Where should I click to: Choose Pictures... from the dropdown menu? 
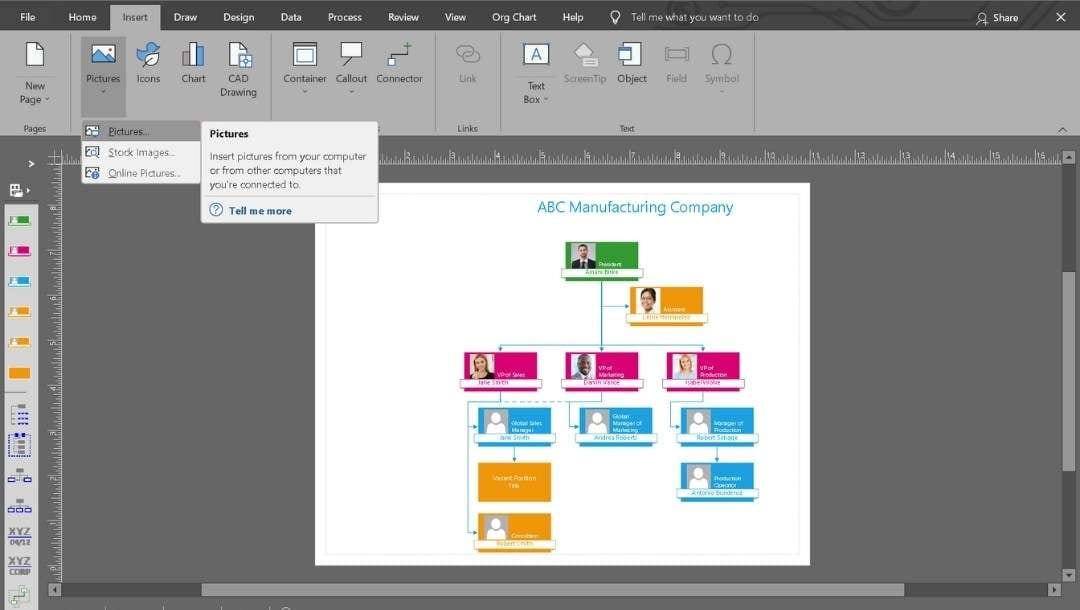pyautogui.click(x=141, y=132)
